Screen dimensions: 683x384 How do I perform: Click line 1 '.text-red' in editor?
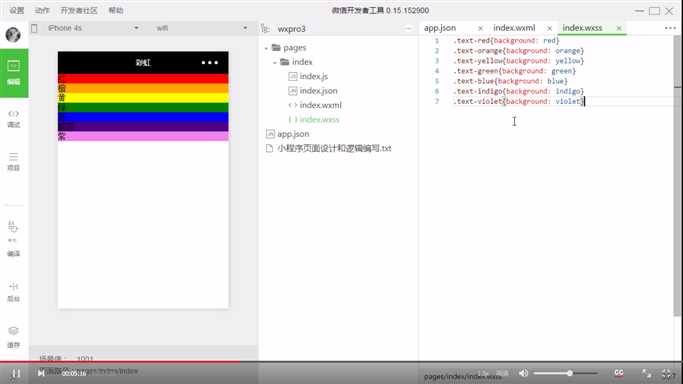pyautogui.click(x=506, y=40)
